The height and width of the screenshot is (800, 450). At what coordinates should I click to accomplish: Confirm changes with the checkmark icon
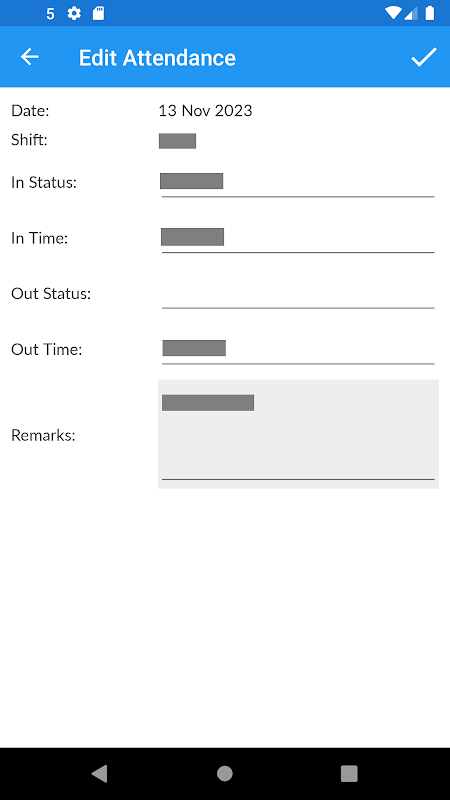tap(424, 57)
